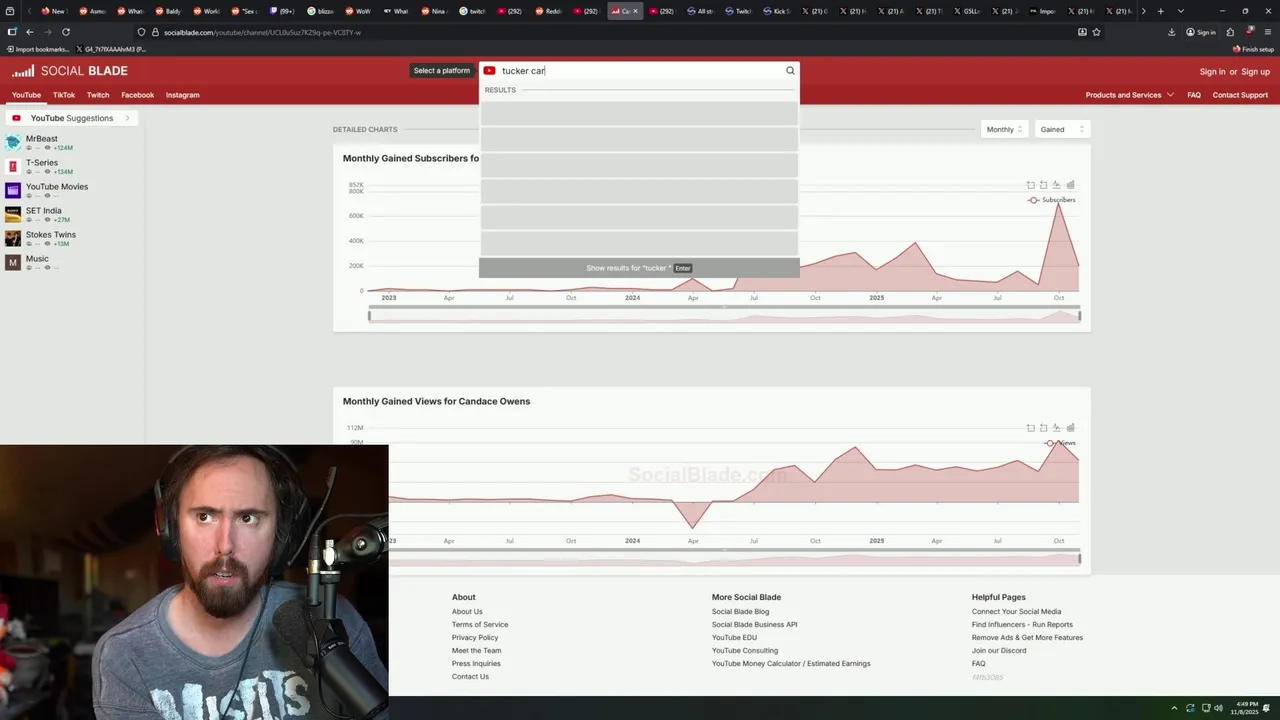
Task: Click the Subscribers chart left range handle
Action: (x=369, y=316)
